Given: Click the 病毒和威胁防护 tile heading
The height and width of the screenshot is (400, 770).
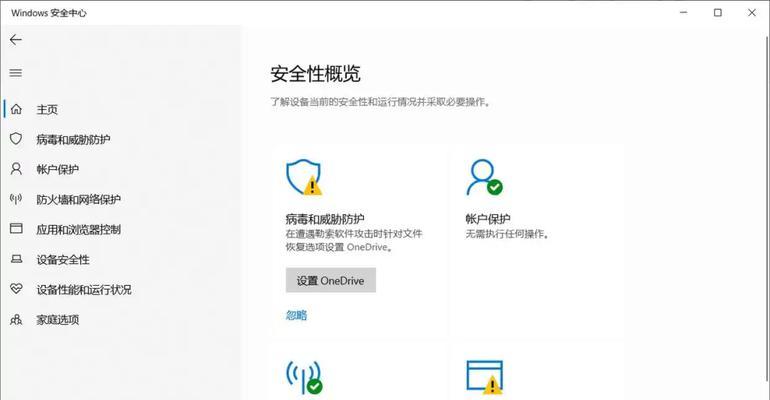Looking at the screenshot, I should point(325,219).
